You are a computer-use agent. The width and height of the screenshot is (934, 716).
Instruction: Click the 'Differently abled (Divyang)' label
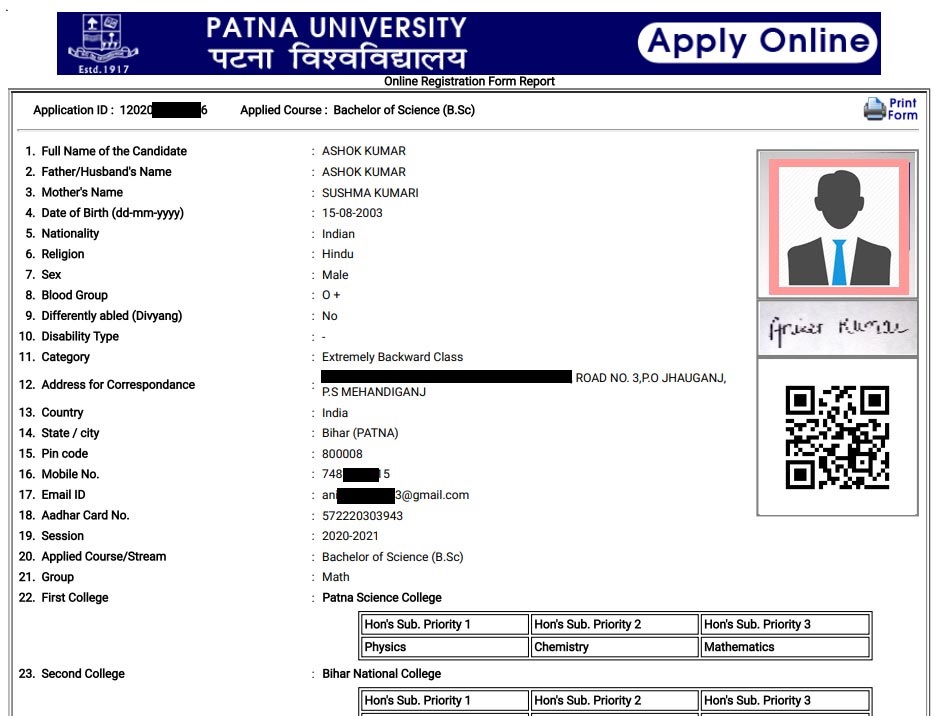pyautogui.click(x=111, y=316)
